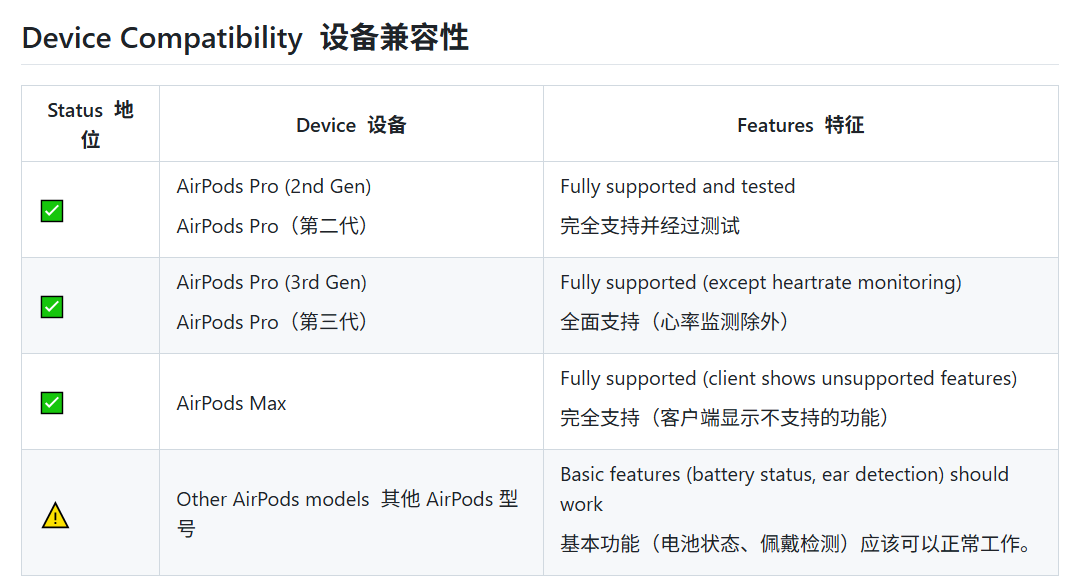Click the green checkmark in the AirPods Max row

52,403
